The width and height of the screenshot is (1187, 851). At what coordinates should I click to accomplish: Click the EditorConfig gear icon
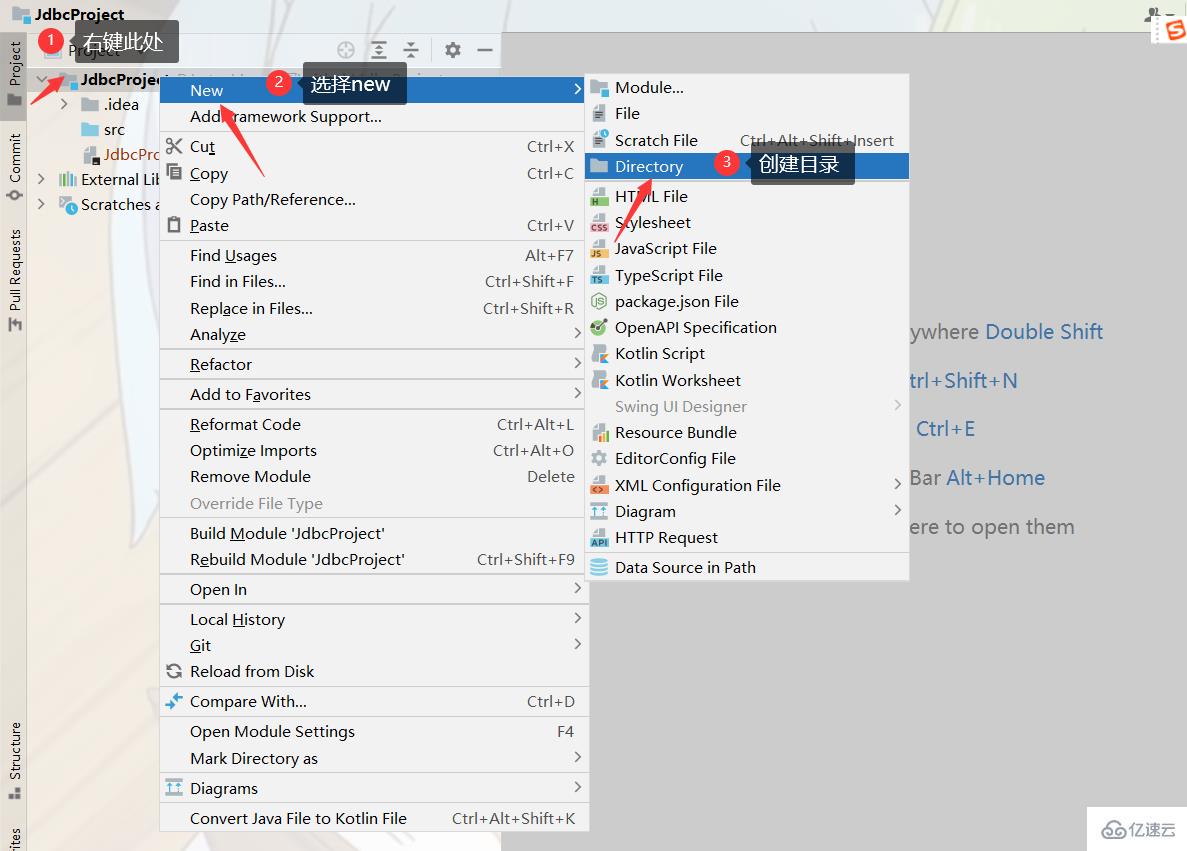click(x=599, y=458)
